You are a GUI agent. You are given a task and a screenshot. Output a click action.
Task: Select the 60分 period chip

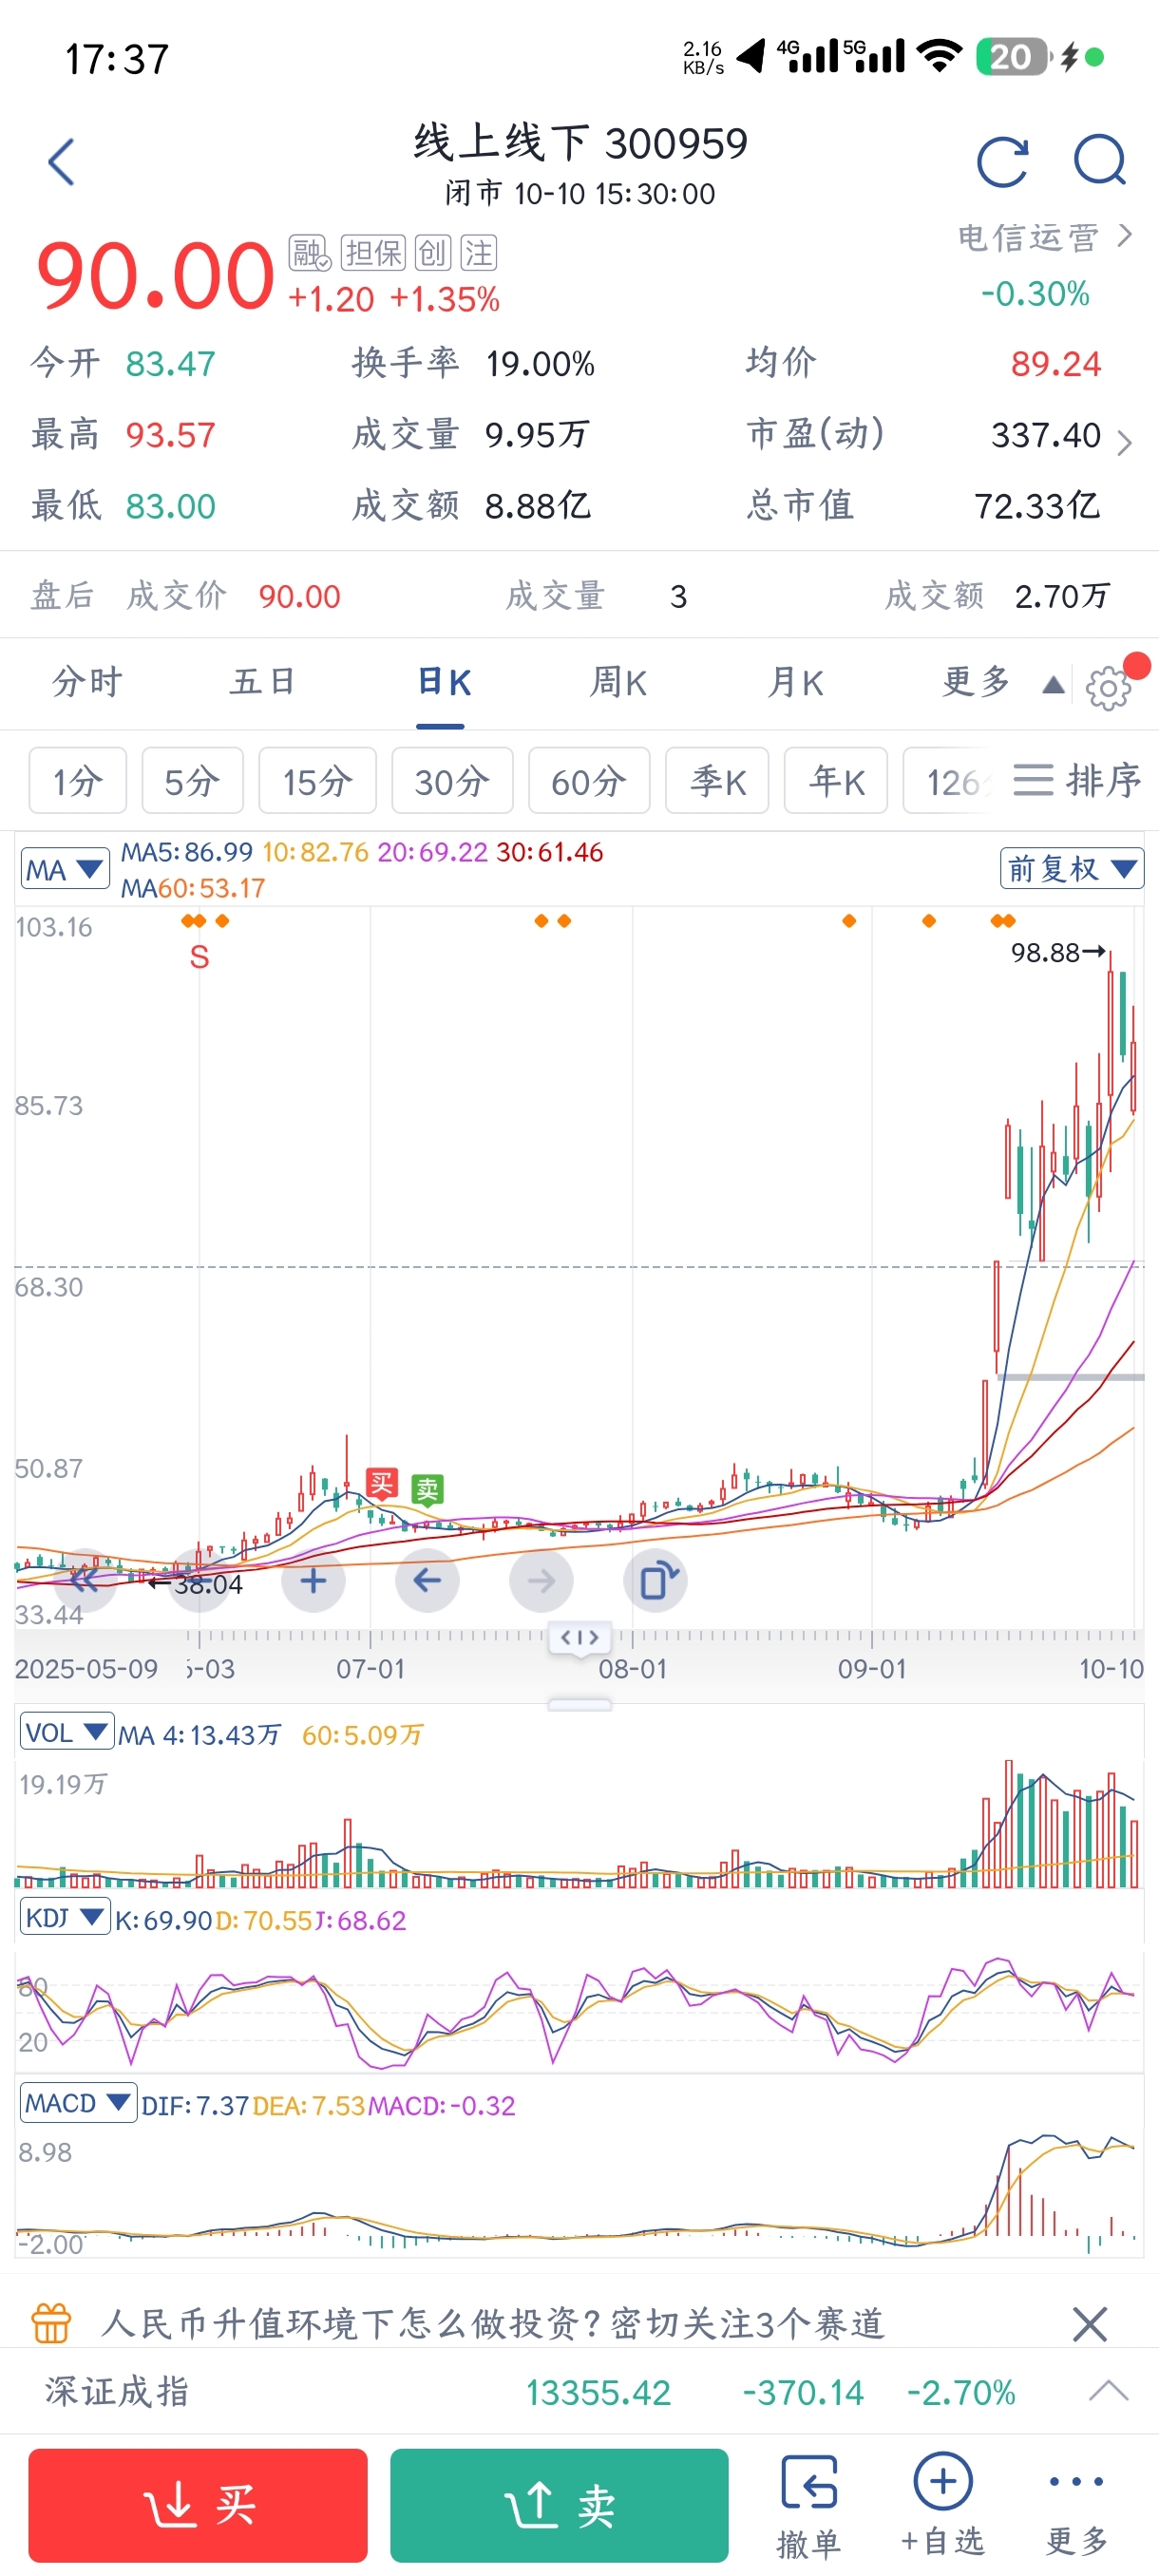pyautogui.click(x=589, y=781)
